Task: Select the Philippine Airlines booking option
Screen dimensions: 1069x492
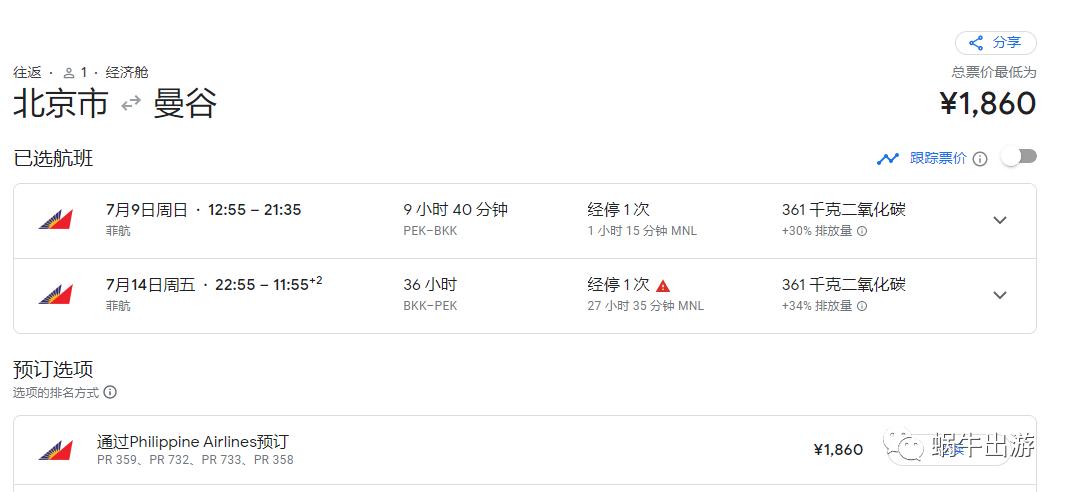Action: point(193,442)
